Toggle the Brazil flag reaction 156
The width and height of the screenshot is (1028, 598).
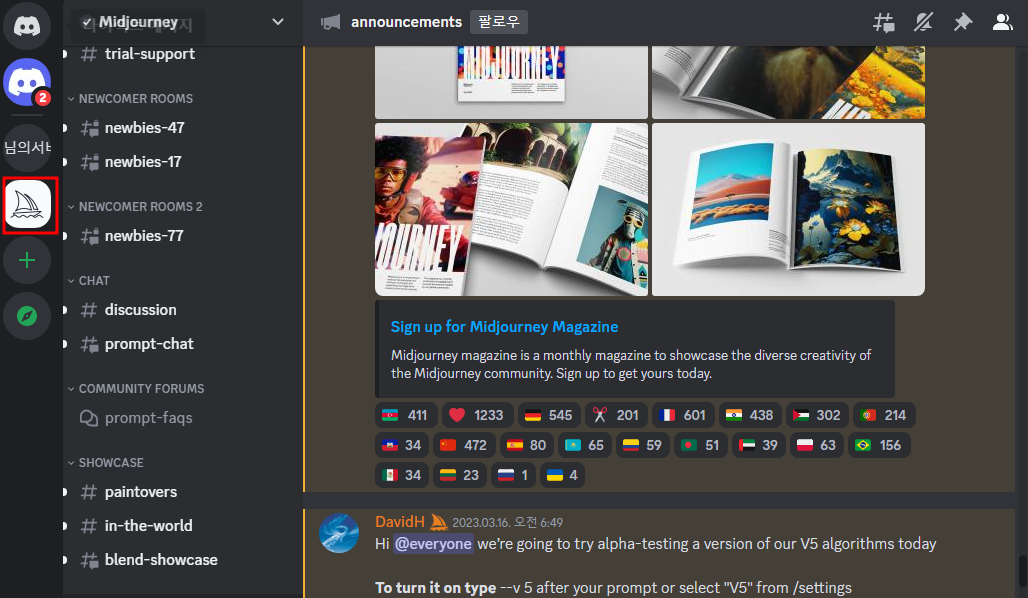(879, 445)
